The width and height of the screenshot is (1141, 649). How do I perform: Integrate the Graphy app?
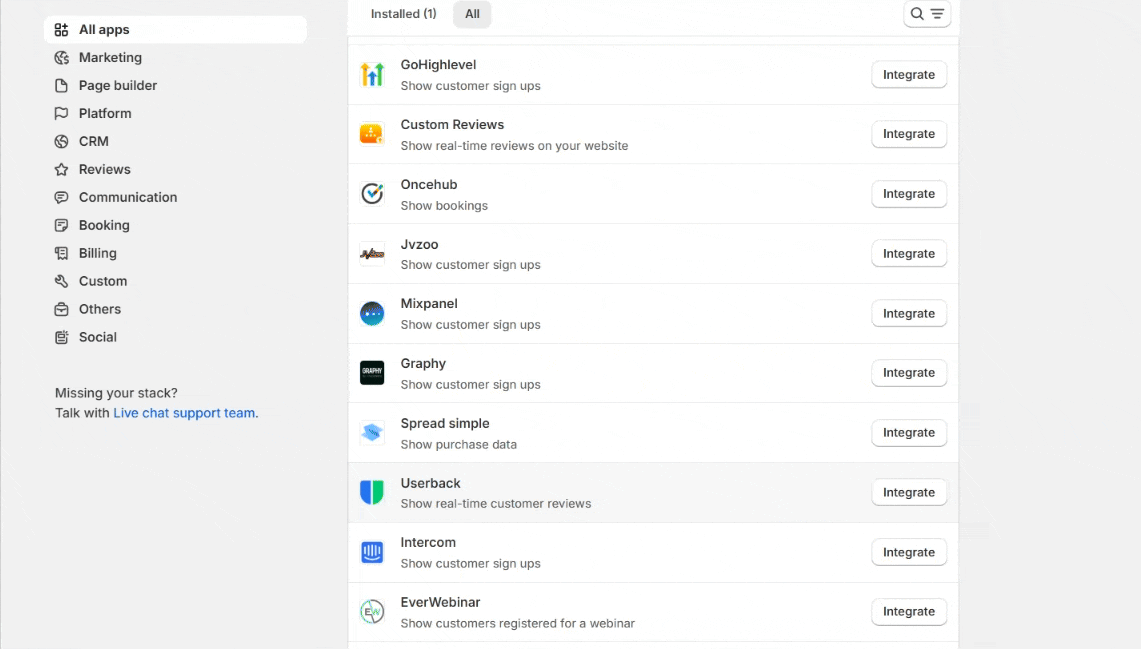tap(909, 373)
